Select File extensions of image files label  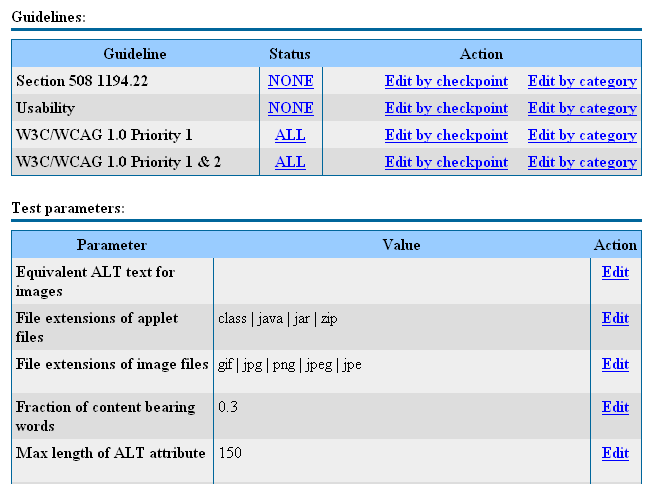pos(112,364)
